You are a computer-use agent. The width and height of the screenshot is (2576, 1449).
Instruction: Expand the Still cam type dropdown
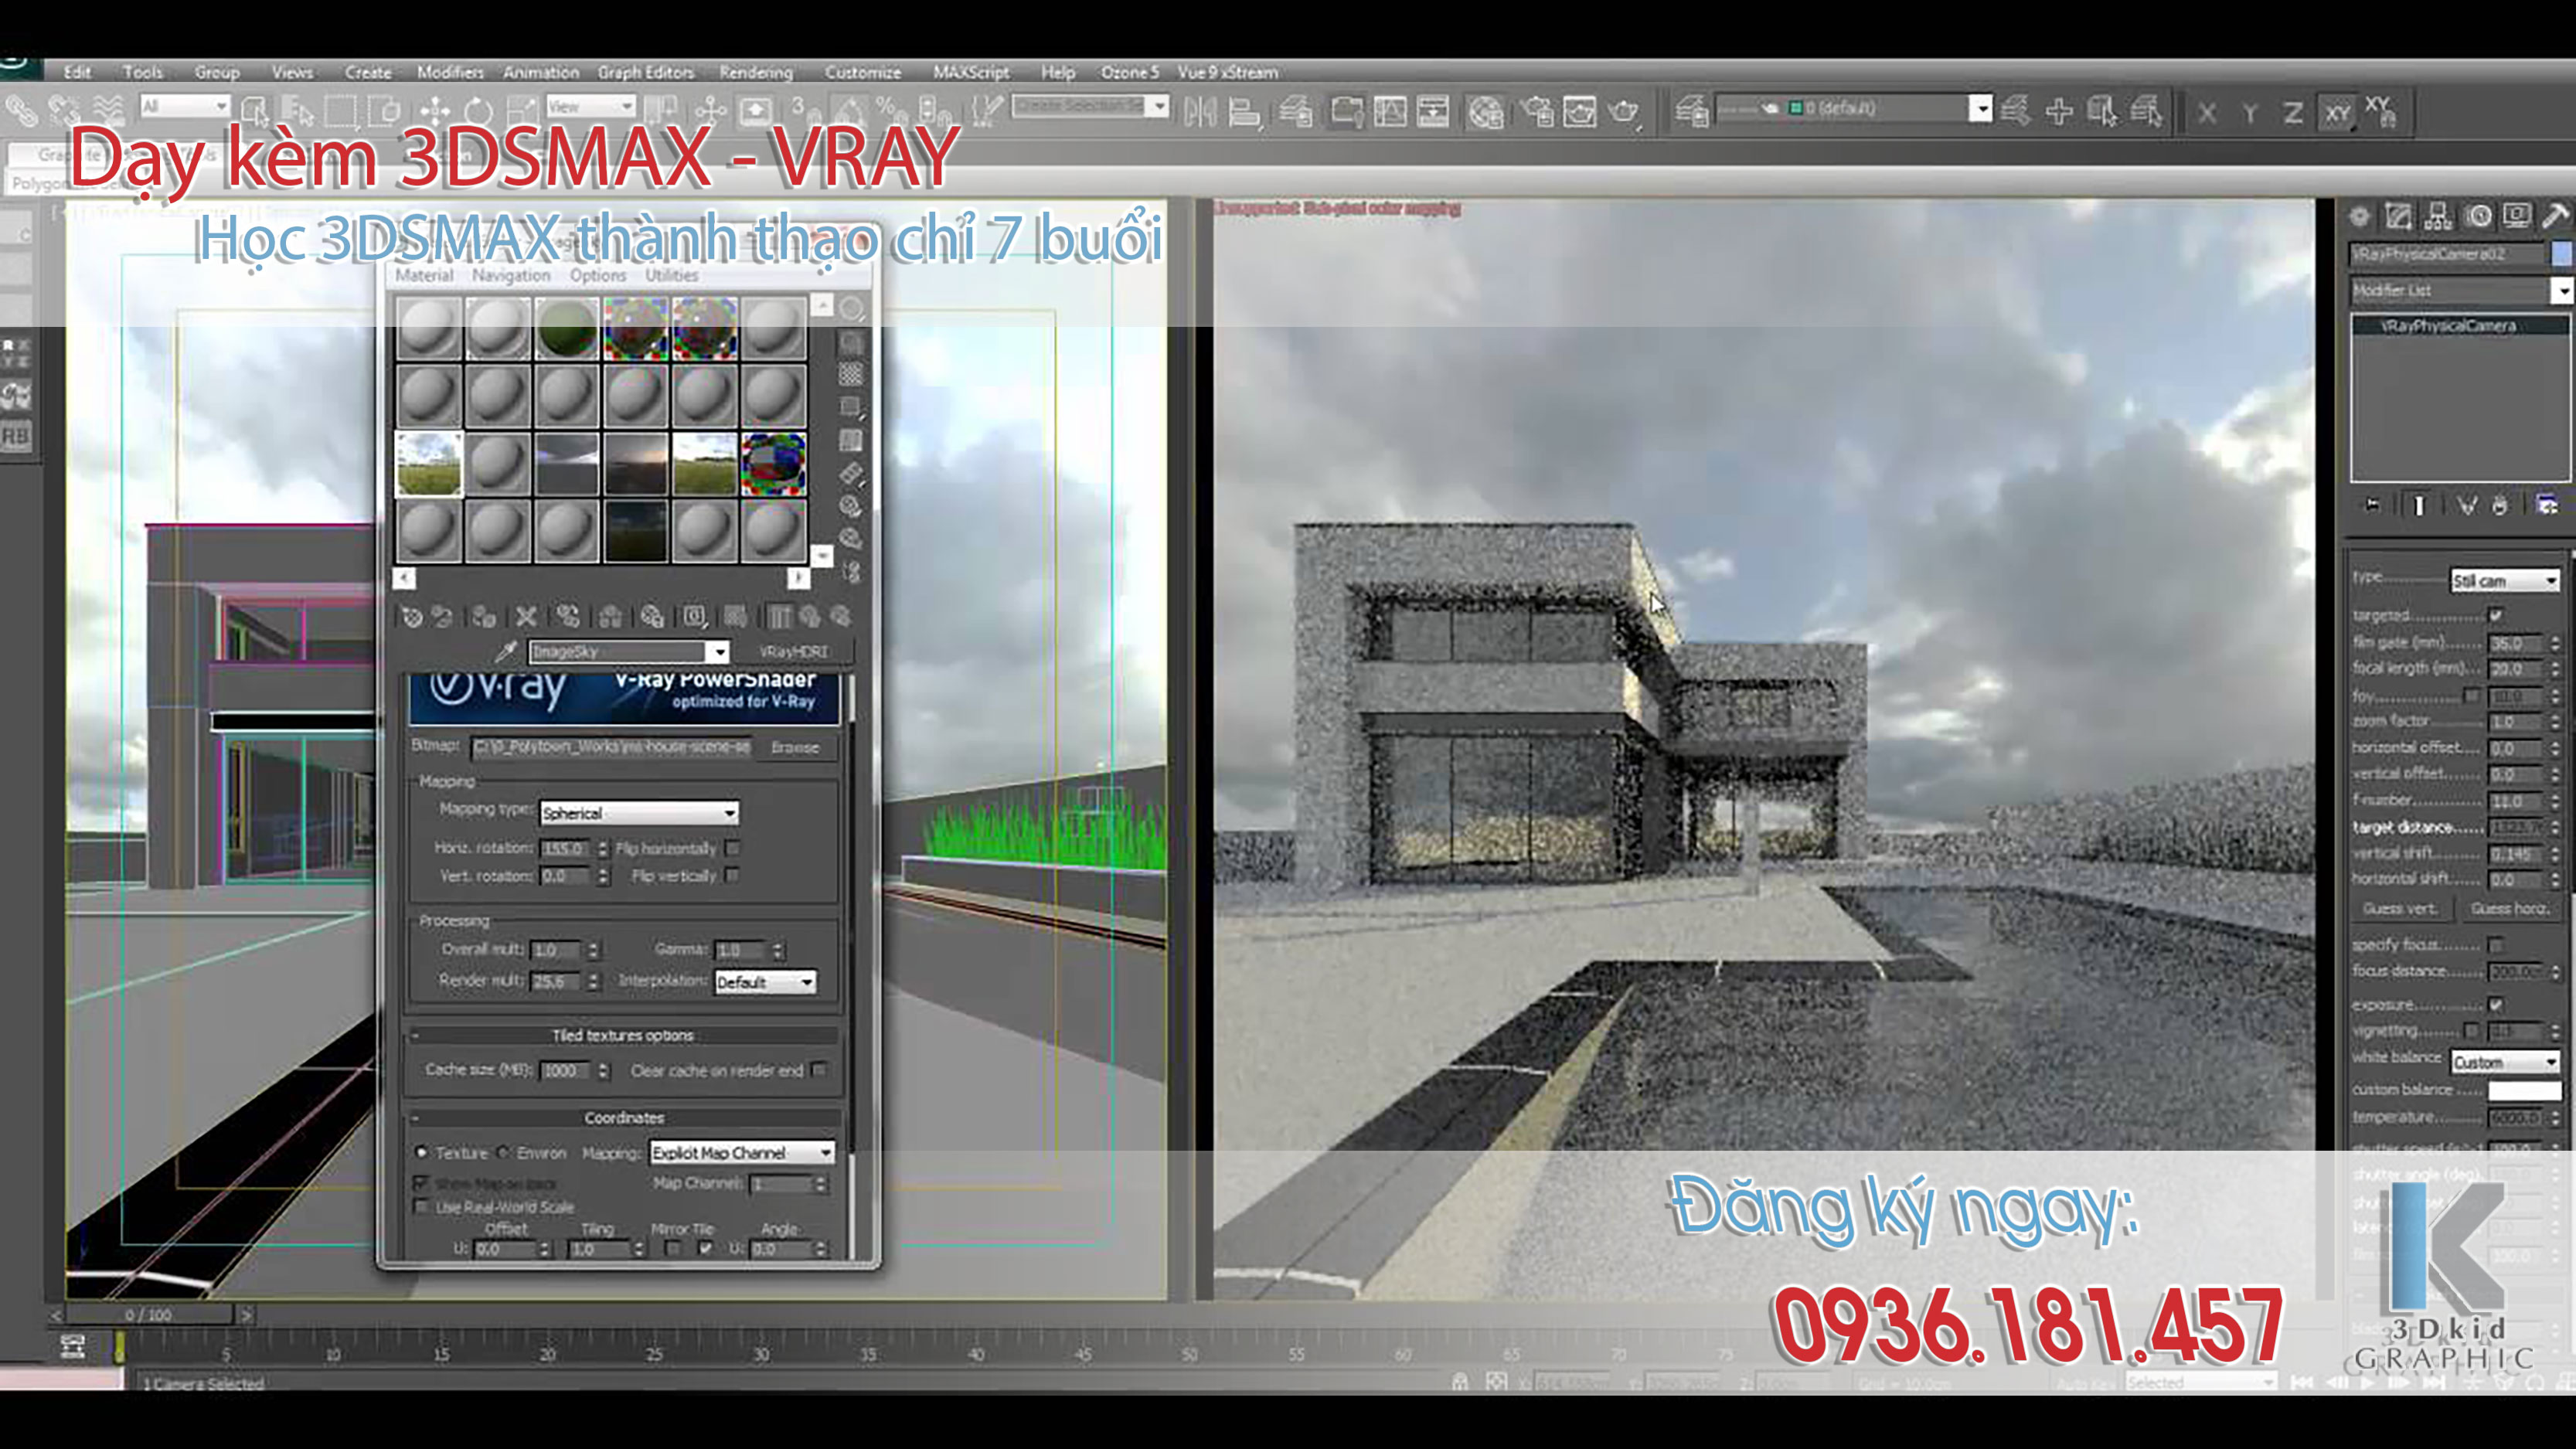click(2504, 580)
